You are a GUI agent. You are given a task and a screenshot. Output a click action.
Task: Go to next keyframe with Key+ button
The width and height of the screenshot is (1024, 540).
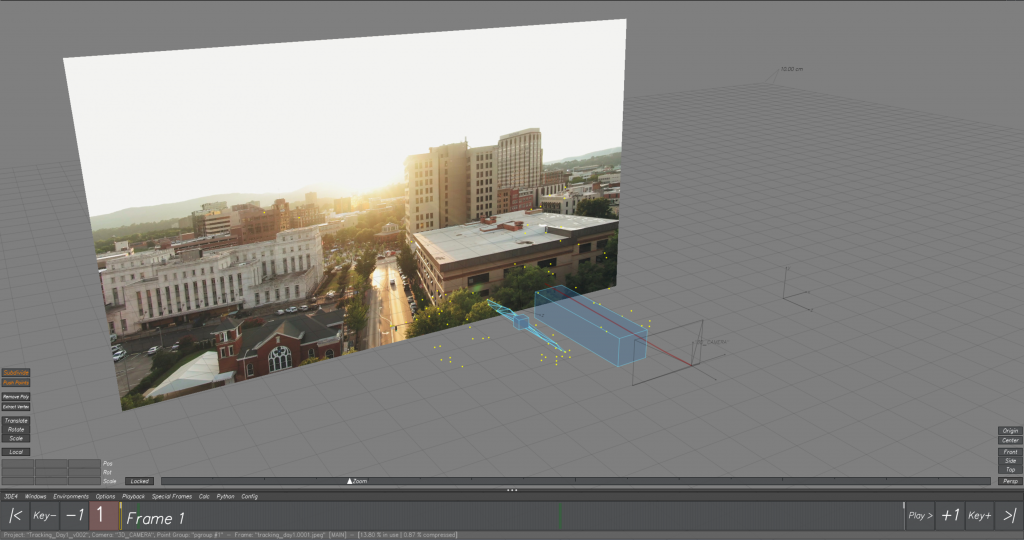coord(980,516)
